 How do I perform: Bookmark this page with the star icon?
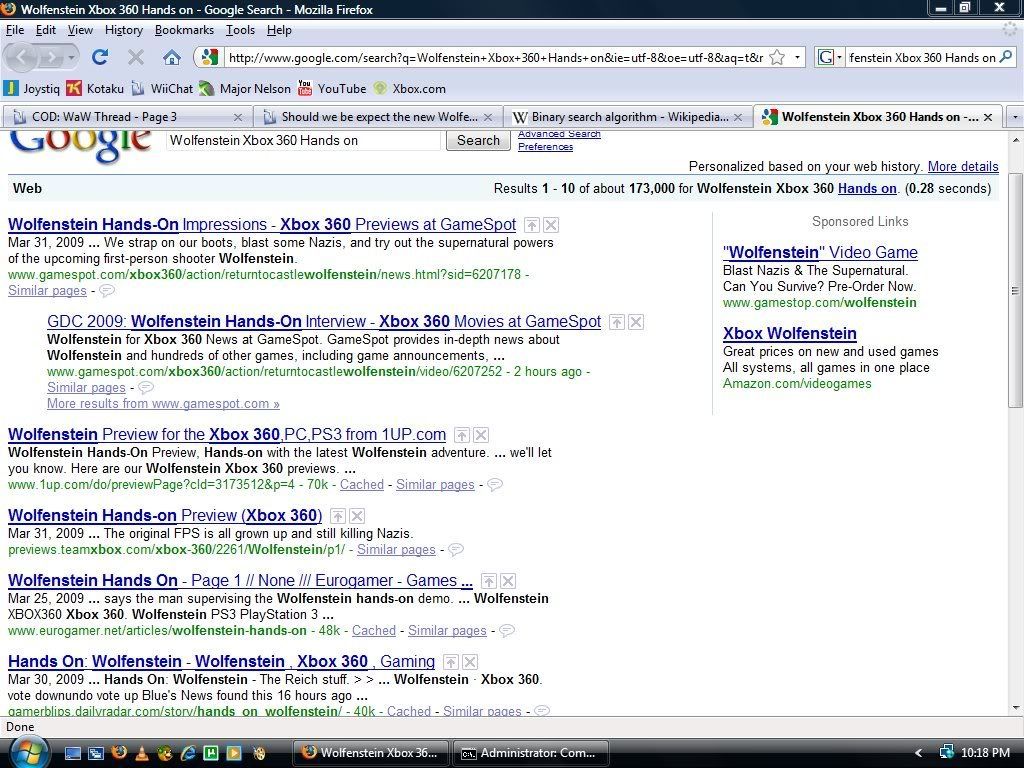(x=777, y=57)
